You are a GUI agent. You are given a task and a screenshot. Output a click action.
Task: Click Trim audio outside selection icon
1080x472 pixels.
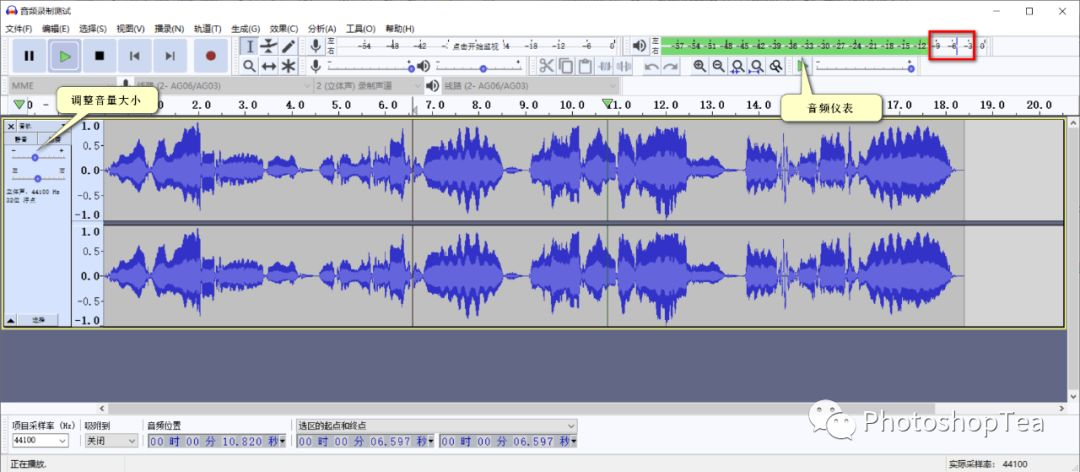pyautogui.click(x=605, y=66)
